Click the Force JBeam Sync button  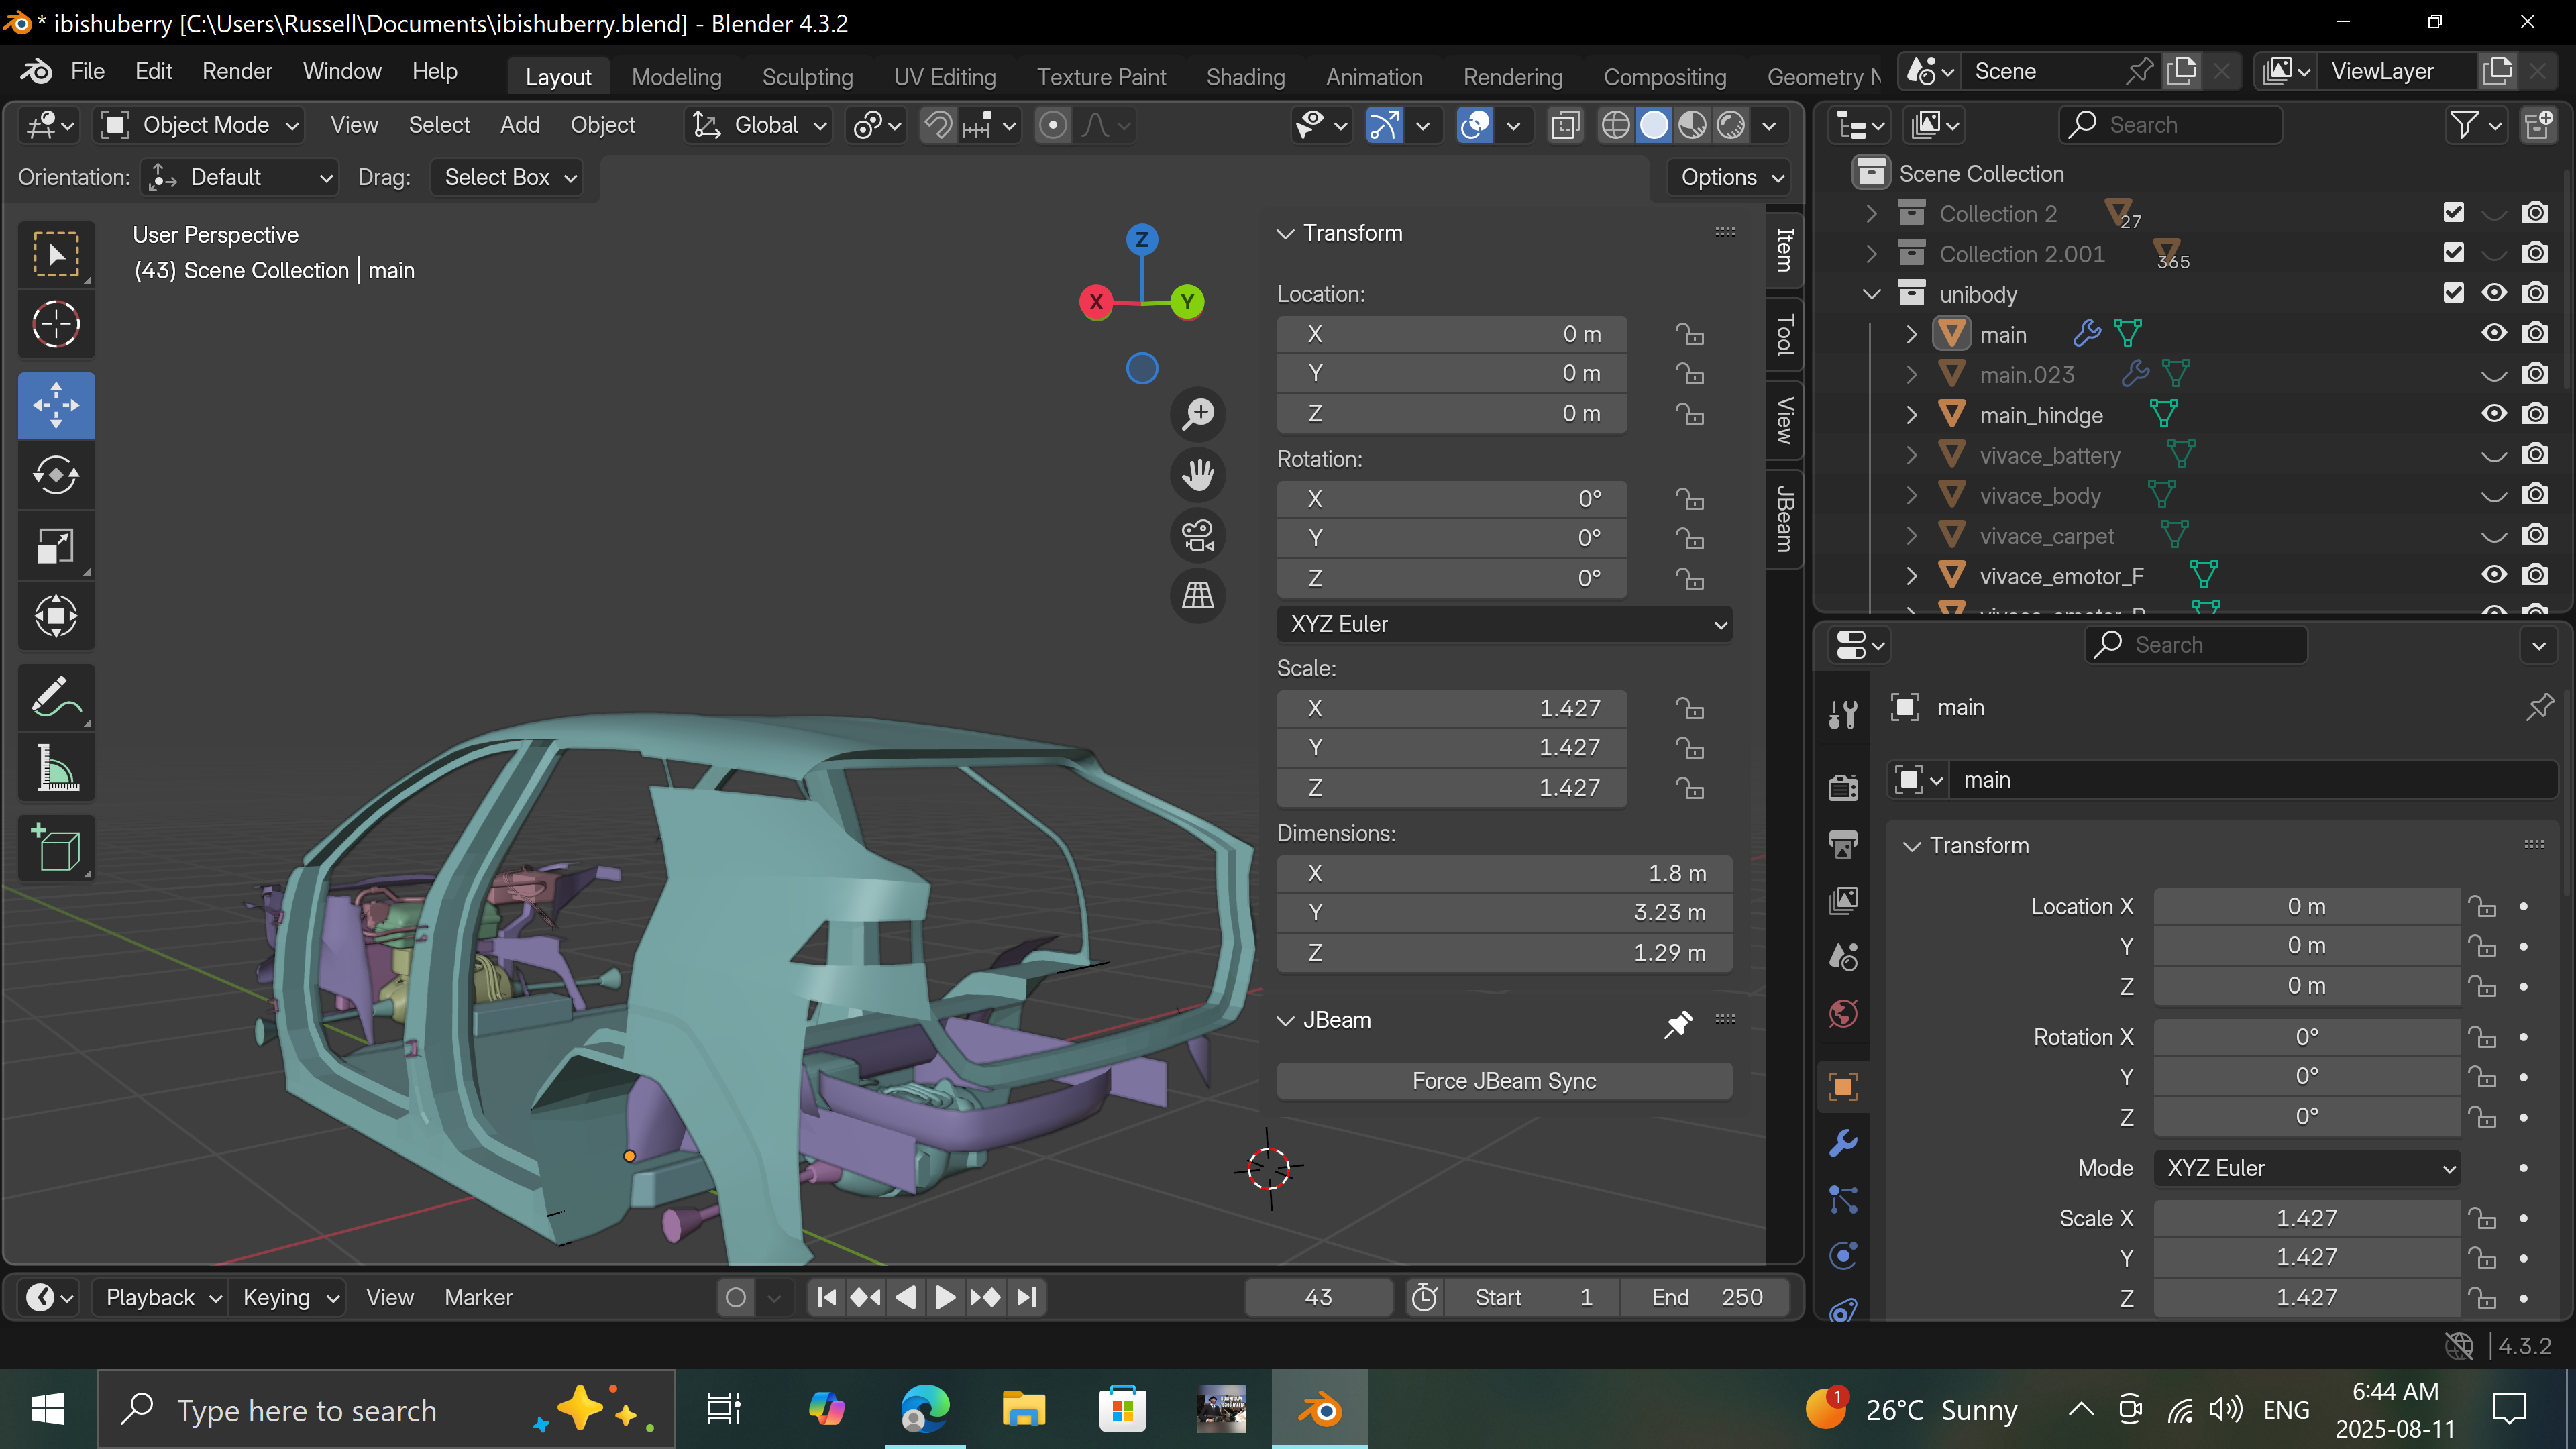point(1504,1081)
